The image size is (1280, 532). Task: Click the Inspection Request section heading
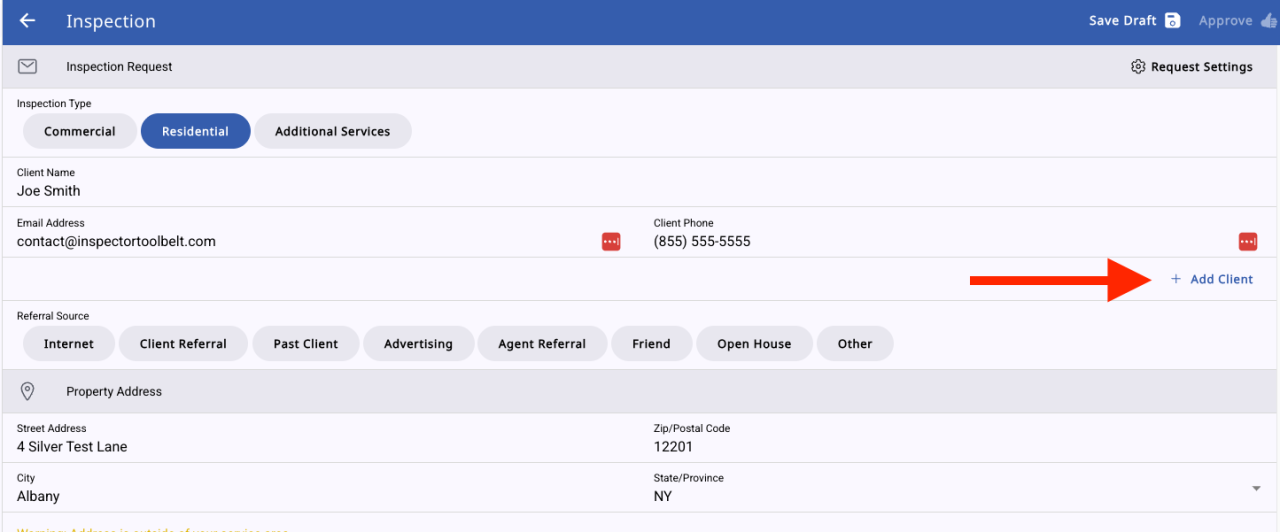[x=119, y=67]
